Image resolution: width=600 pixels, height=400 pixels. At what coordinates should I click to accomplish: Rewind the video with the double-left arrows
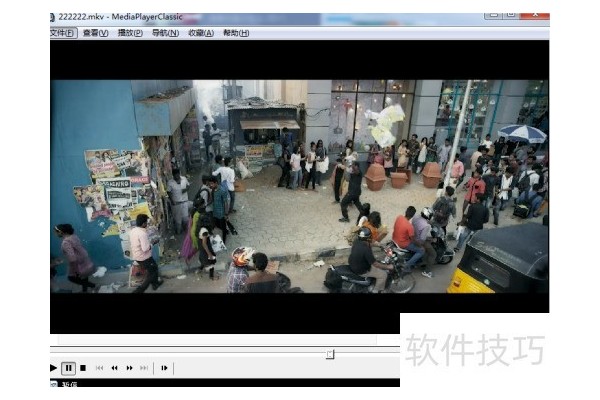[114, 368]
